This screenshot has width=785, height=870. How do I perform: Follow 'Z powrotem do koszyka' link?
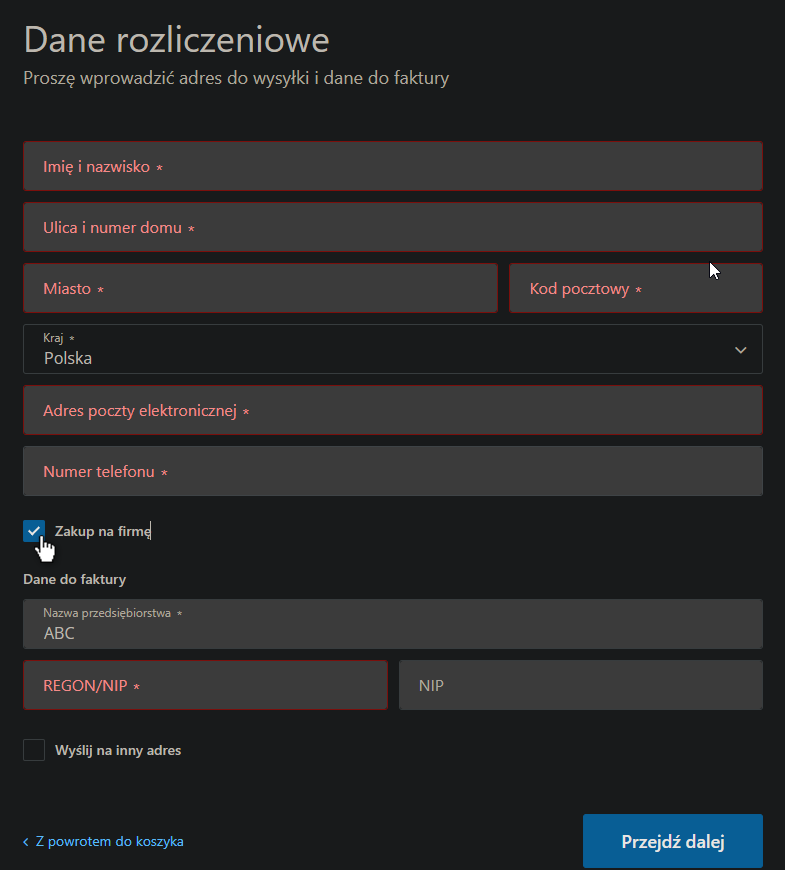click(x=109, y=842)
